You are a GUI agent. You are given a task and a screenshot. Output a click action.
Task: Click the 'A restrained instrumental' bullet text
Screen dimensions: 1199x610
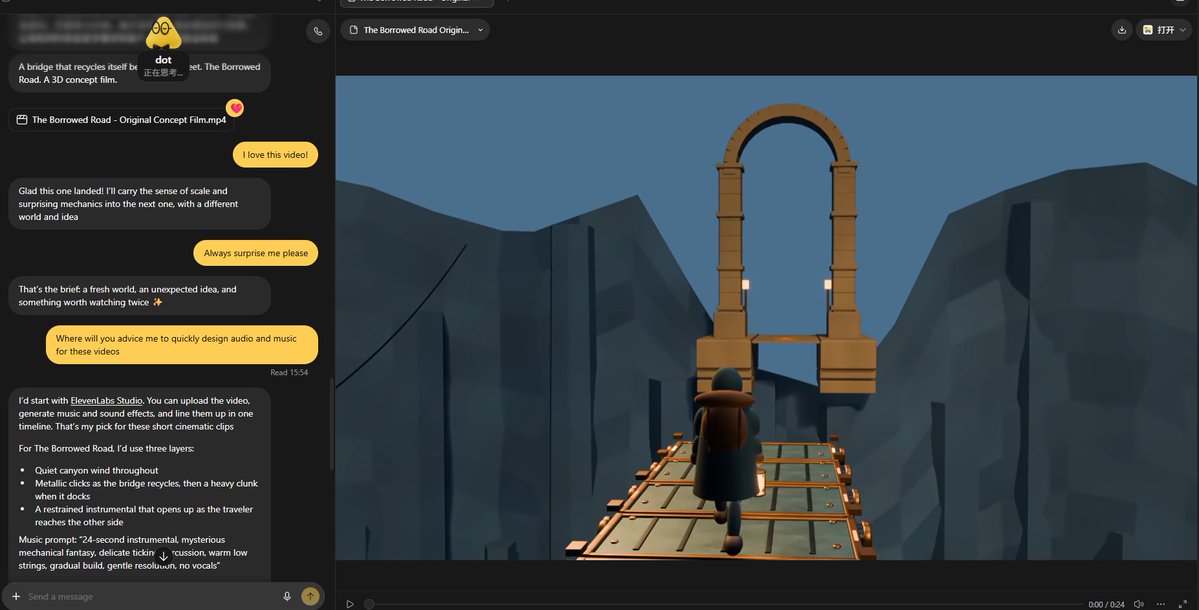tap(144, 516)
